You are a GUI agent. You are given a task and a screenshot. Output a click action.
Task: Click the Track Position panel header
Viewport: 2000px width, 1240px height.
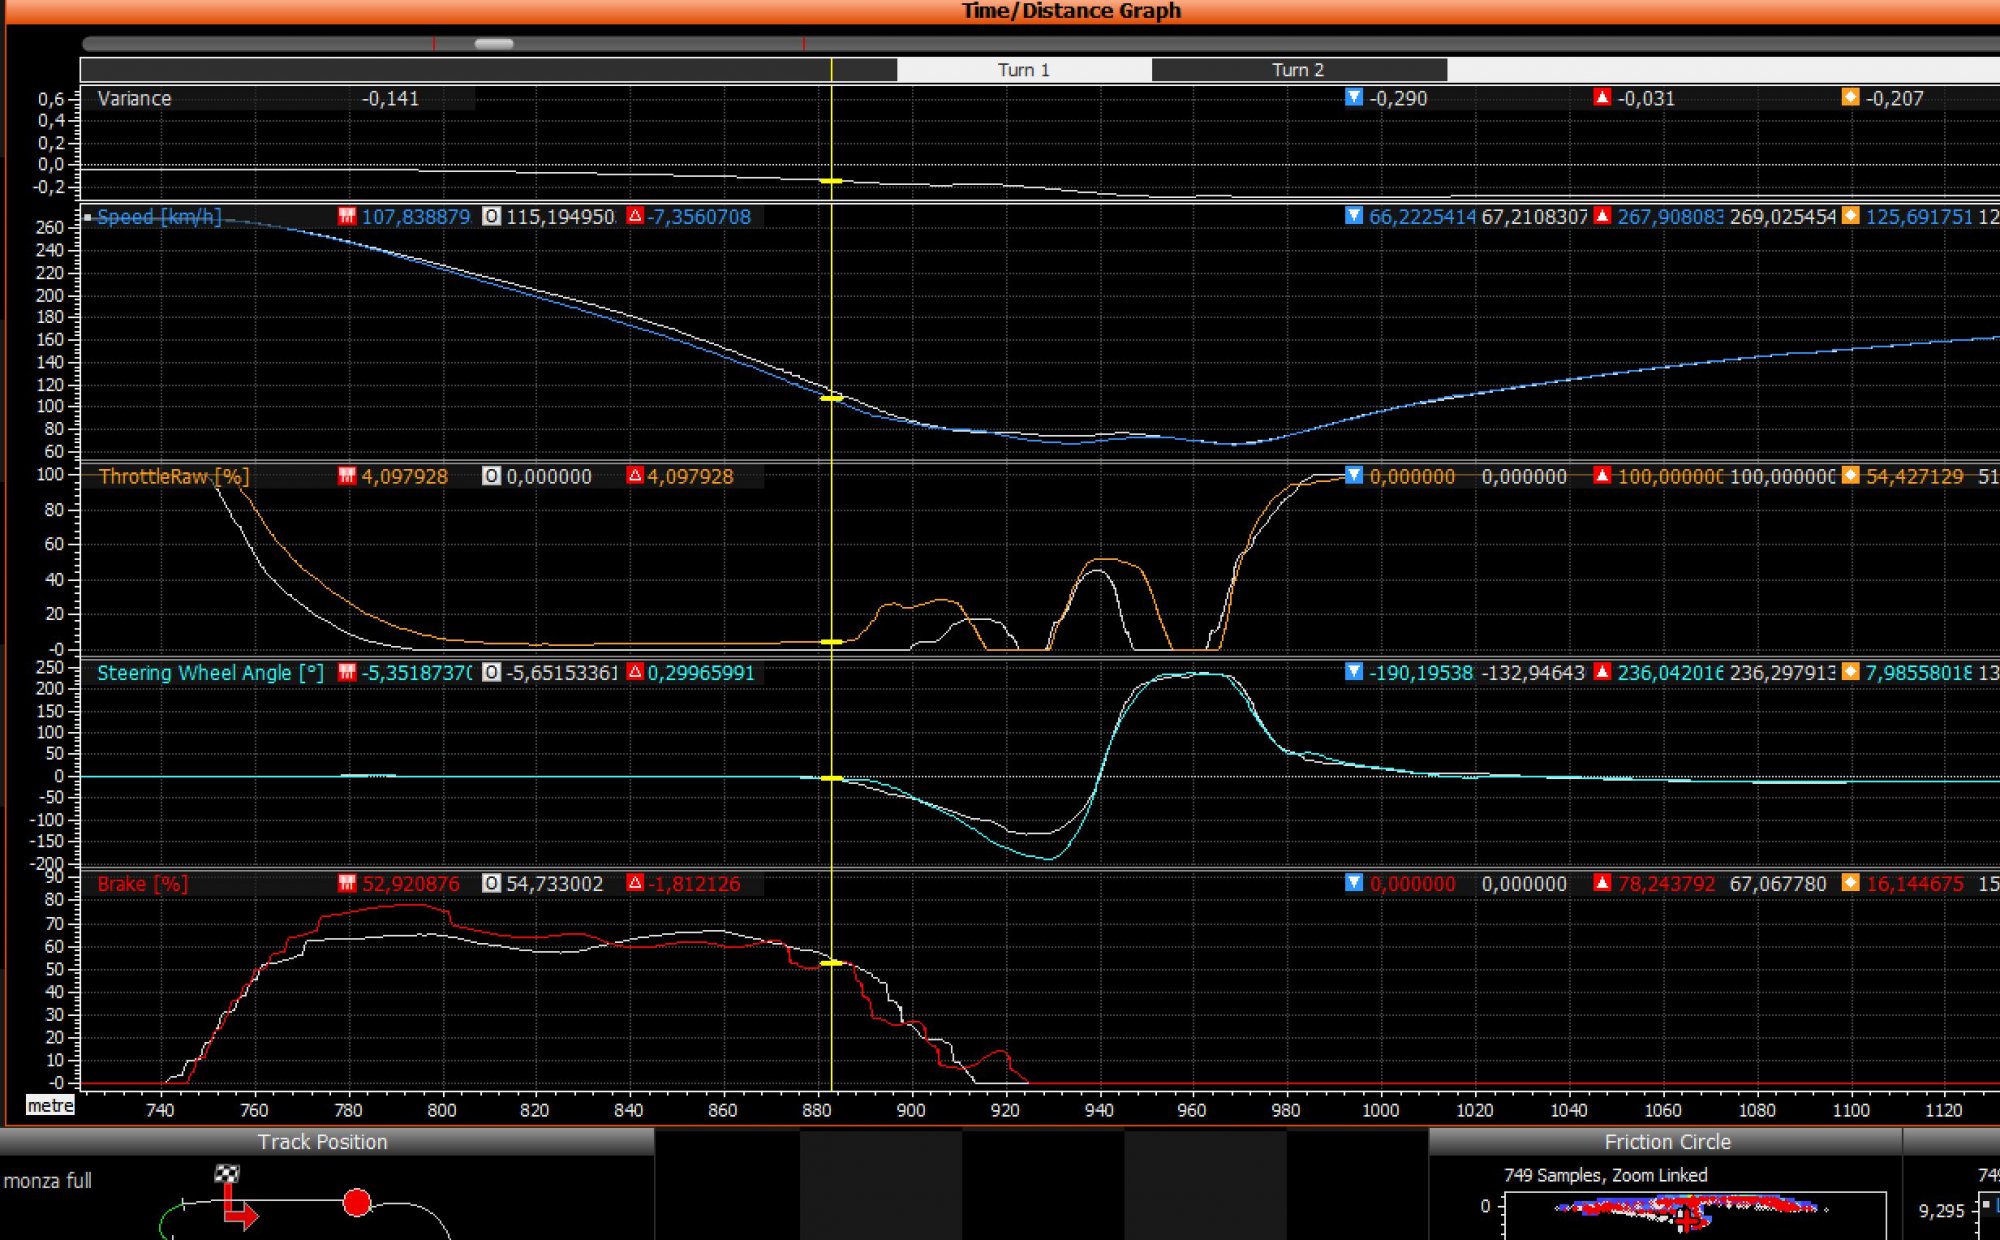(x=322, y=1142)
